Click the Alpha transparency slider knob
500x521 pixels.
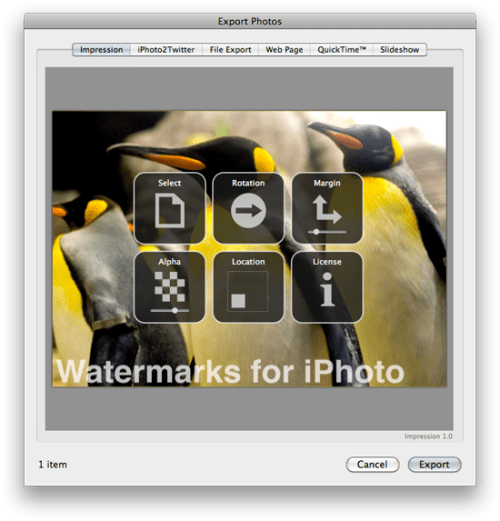[x=175, y=310]
